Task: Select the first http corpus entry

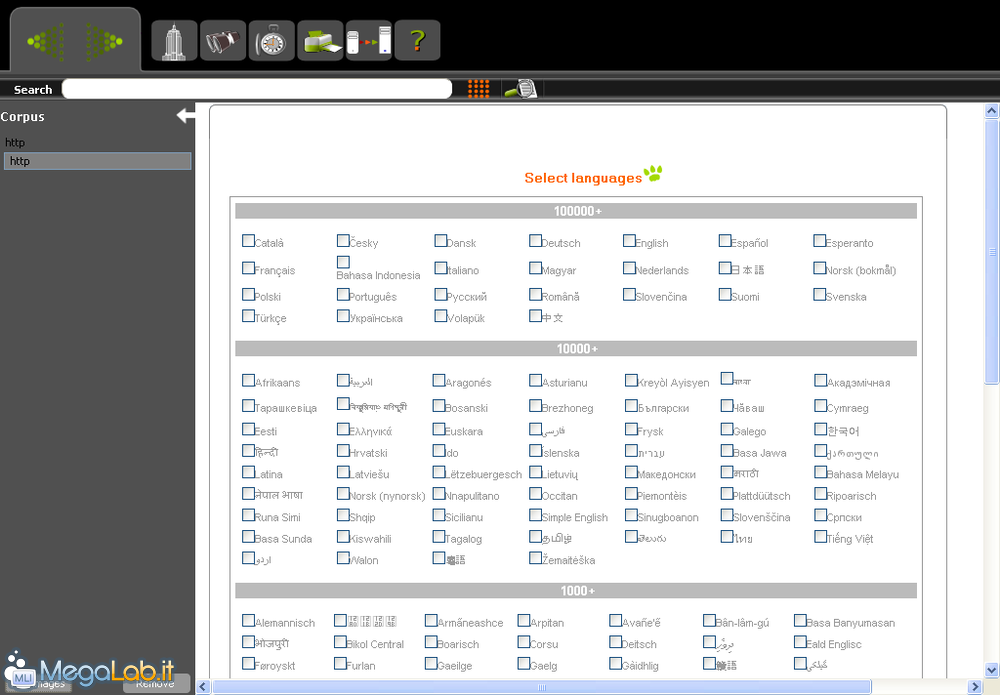Action: click(15, 143)
